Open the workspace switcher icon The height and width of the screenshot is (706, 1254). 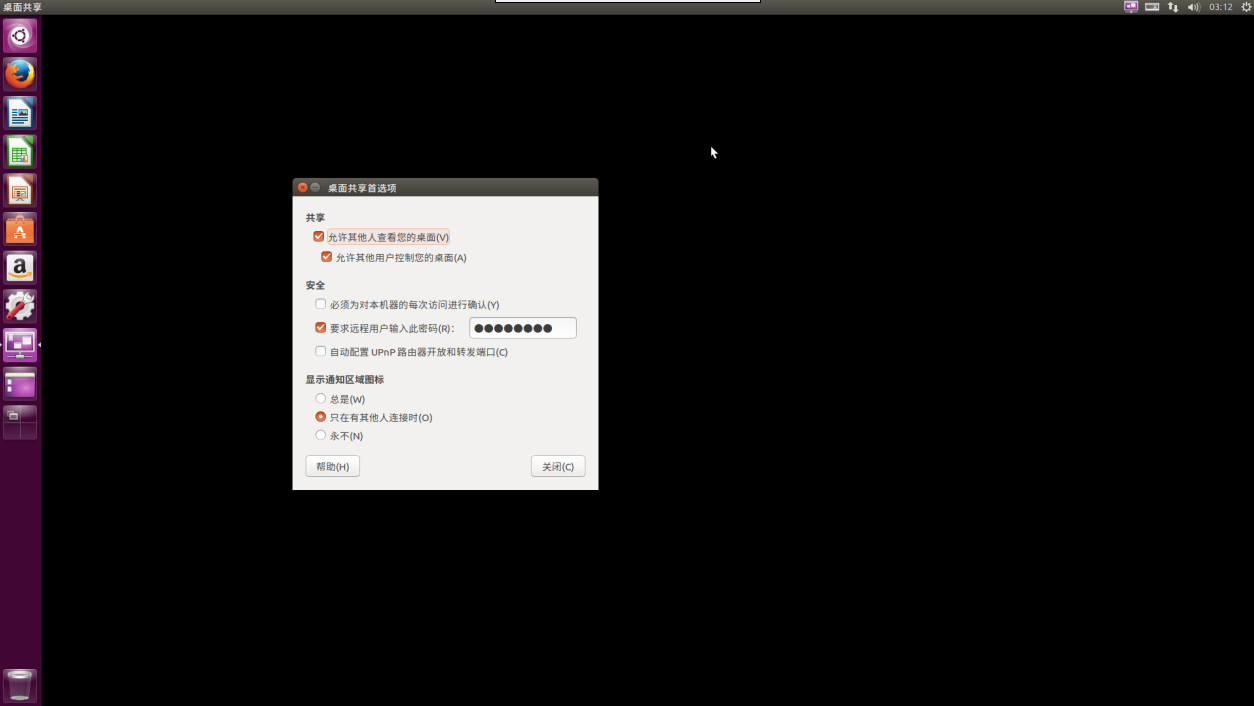click(20, 422)
